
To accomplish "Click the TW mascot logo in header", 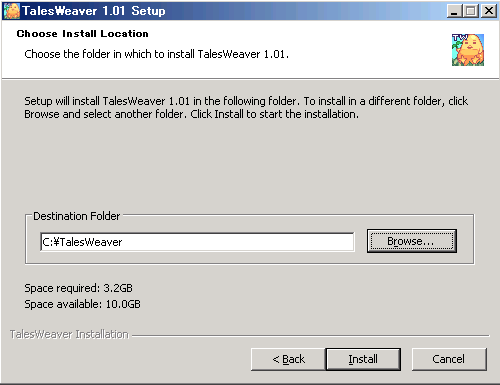I will point(468,50).
